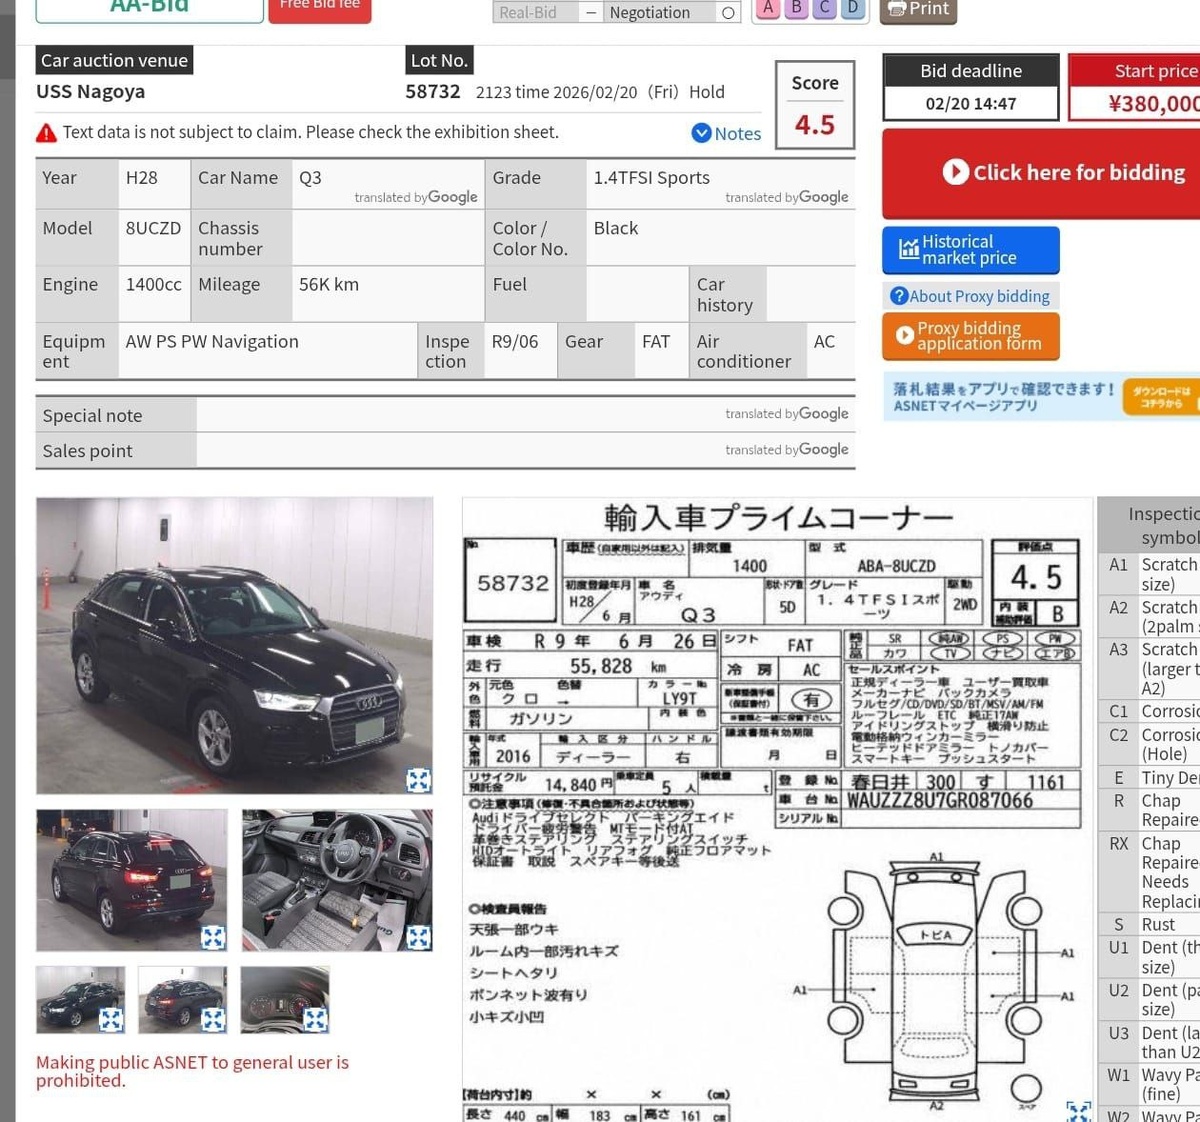The image size is (1200, 1122).
Task: Click the Start price ¥380,000 value
Action: pyautogui.click(x=1153, y=103)
